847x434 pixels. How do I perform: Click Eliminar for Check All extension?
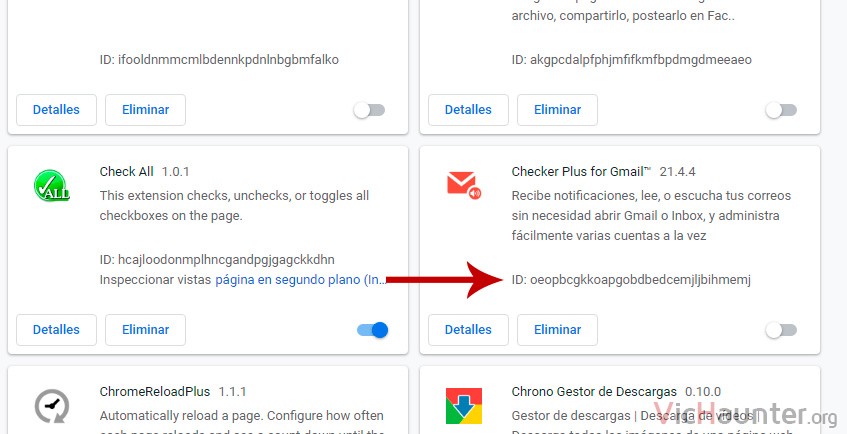pyautogui.click(x=145, y=330)
